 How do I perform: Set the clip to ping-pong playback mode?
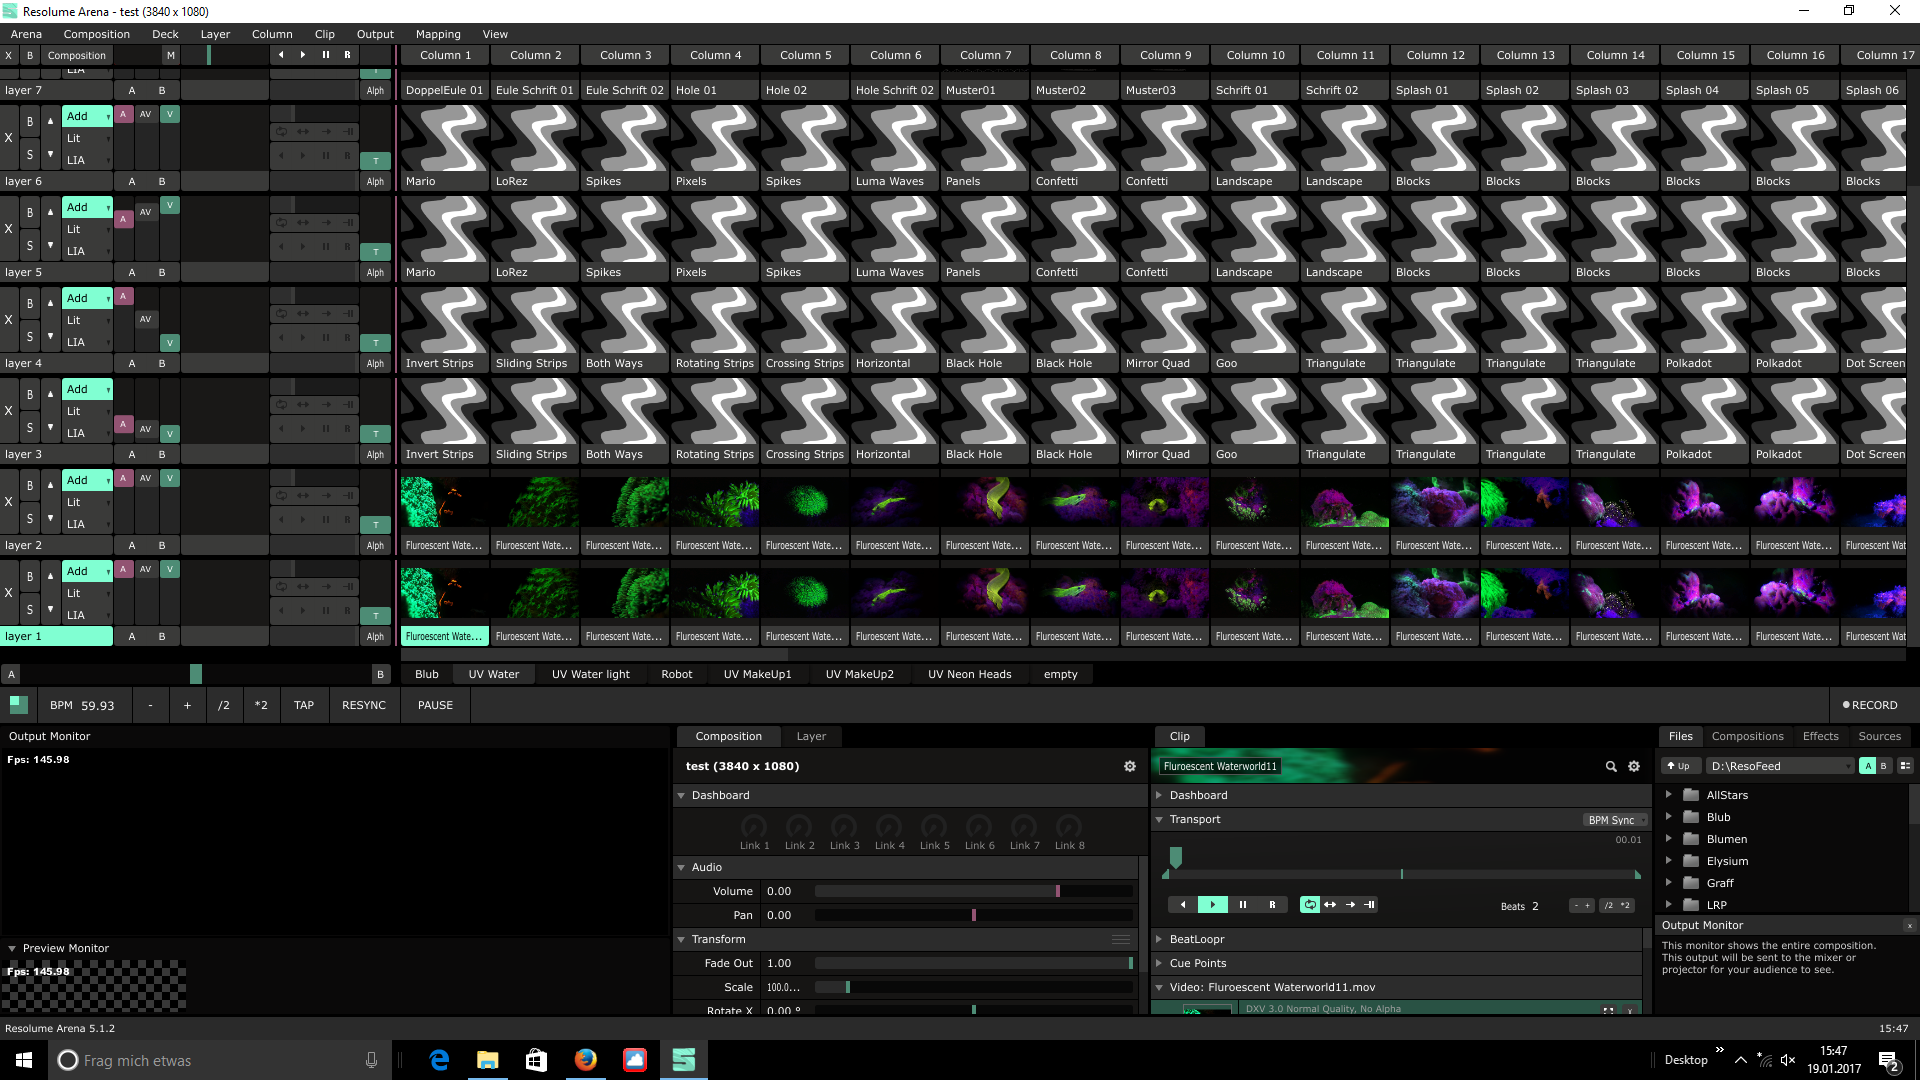1330,905
